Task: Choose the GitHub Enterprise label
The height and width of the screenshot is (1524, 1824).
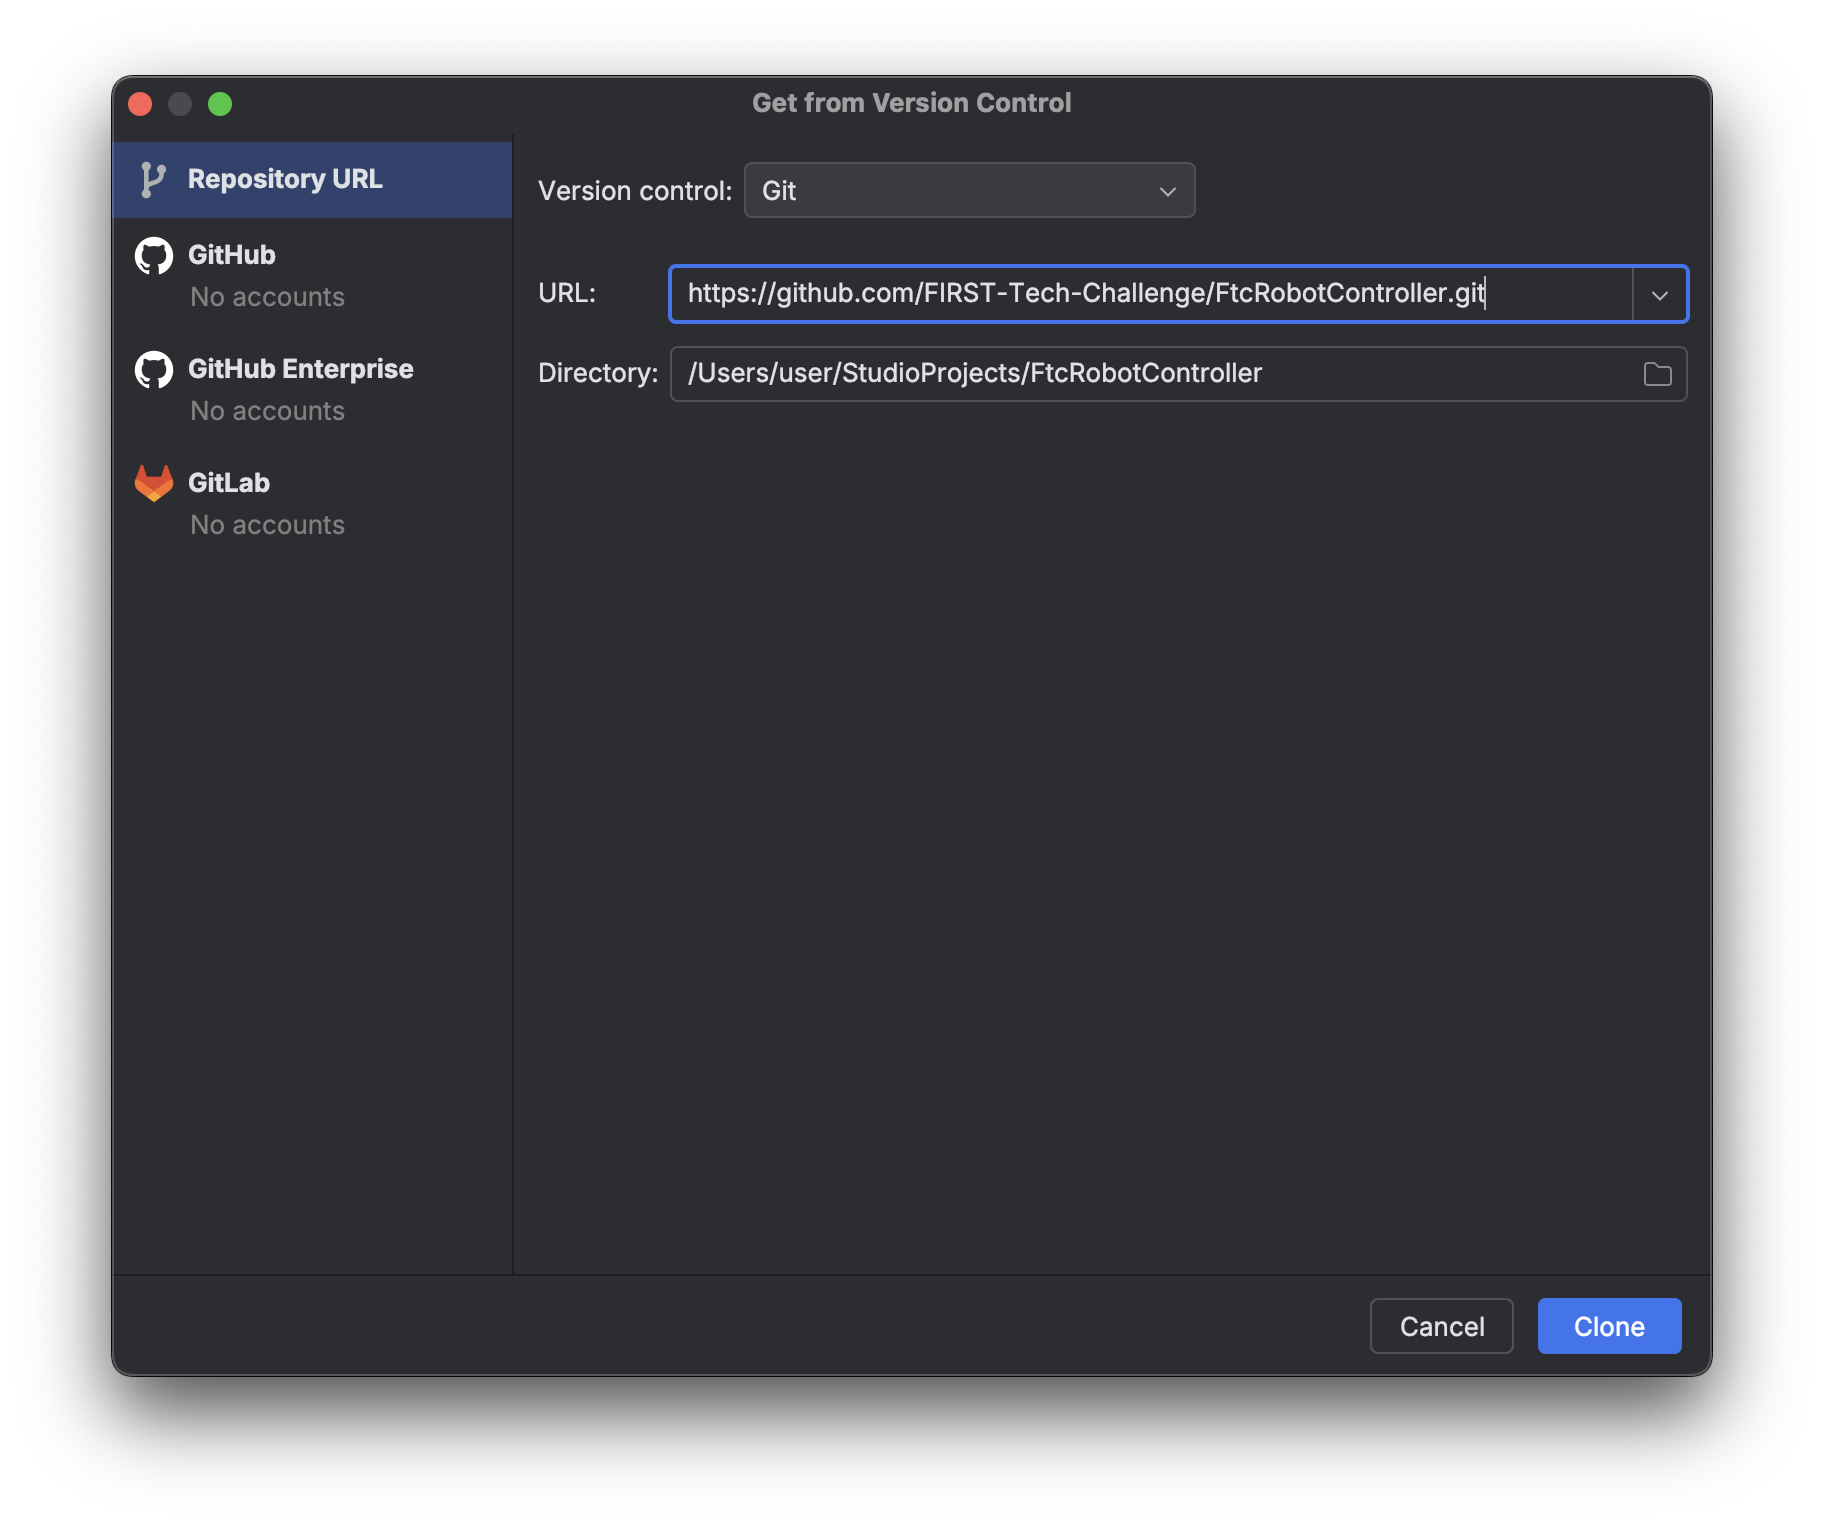Action: [300, 369]
